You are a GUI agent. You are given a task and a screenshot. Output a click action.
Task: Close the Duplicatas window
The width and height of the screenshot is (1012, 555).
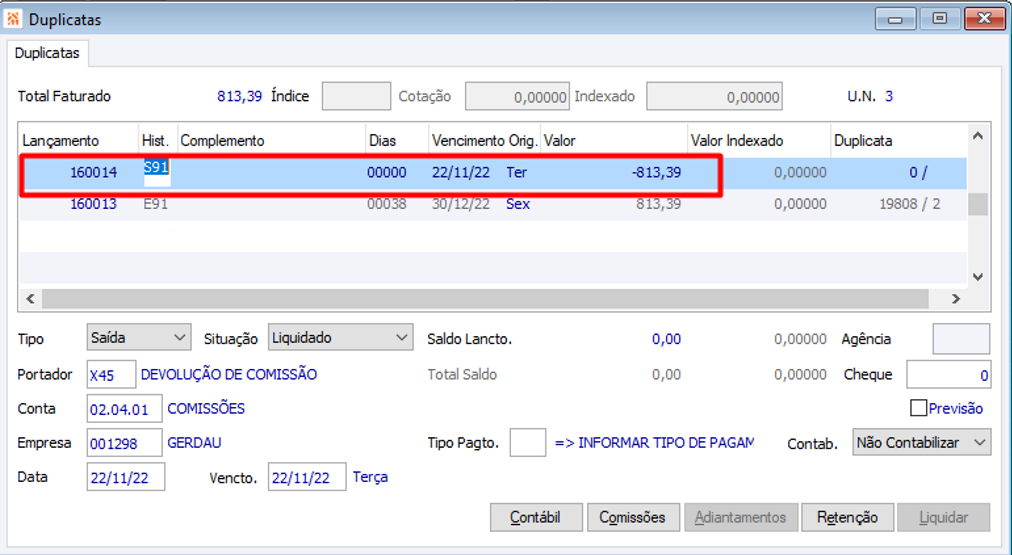coord(984,19)
